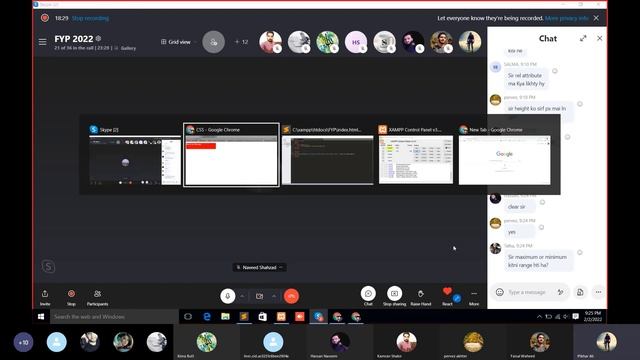React to the 'yes' message
This screenshot has width=640, height=360.
541,227
